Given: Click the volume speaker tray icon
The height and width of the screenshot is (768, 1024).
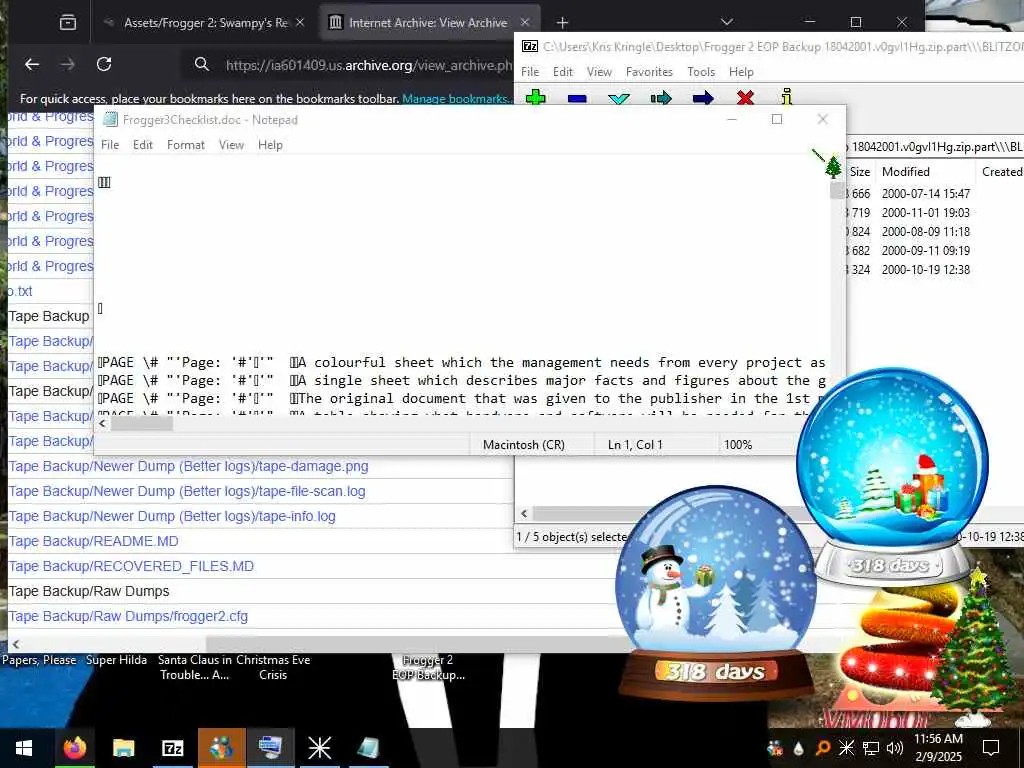Looking at the screenshot, I should coord(895,748).
